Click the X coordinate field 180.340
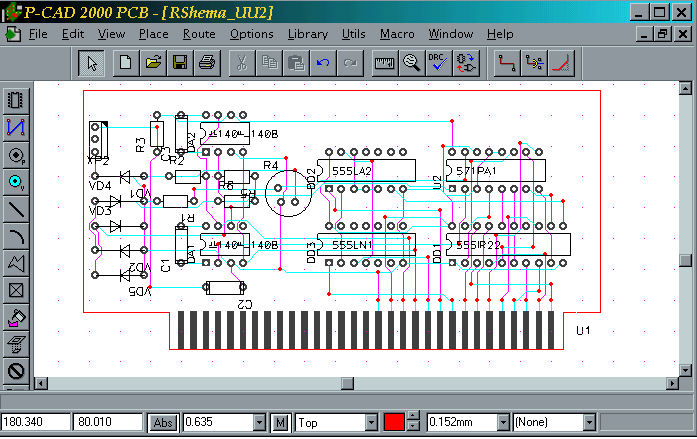This screenshot has width=697, height=439. coord(36,422)
